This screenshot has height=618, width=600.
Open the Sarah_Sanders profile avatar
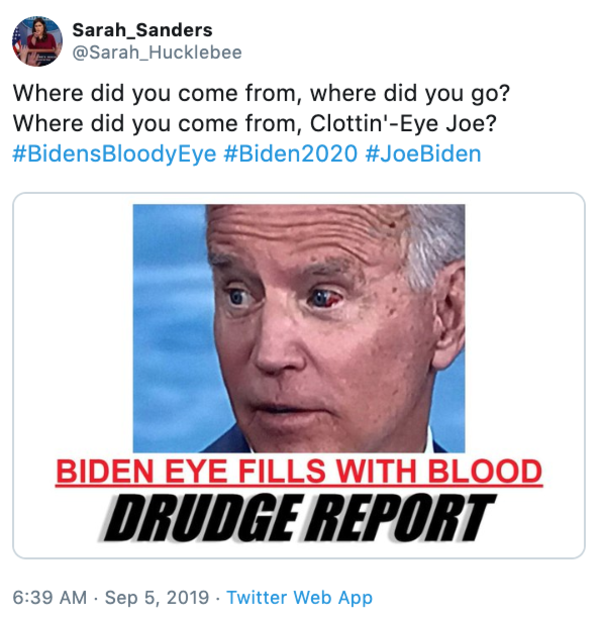[37, 41]
